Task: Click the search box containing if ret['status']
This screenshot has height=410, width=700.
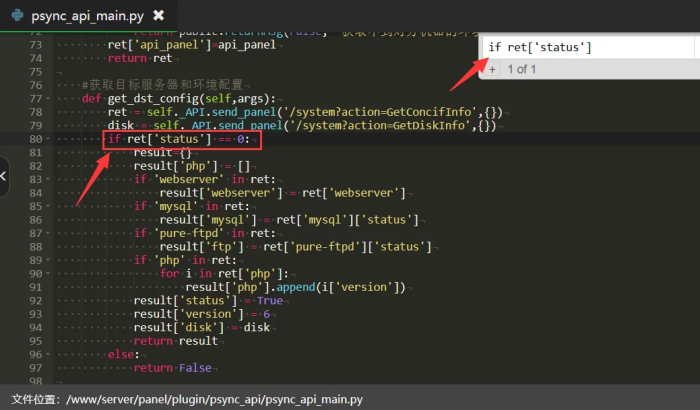Action: (582, 47)
